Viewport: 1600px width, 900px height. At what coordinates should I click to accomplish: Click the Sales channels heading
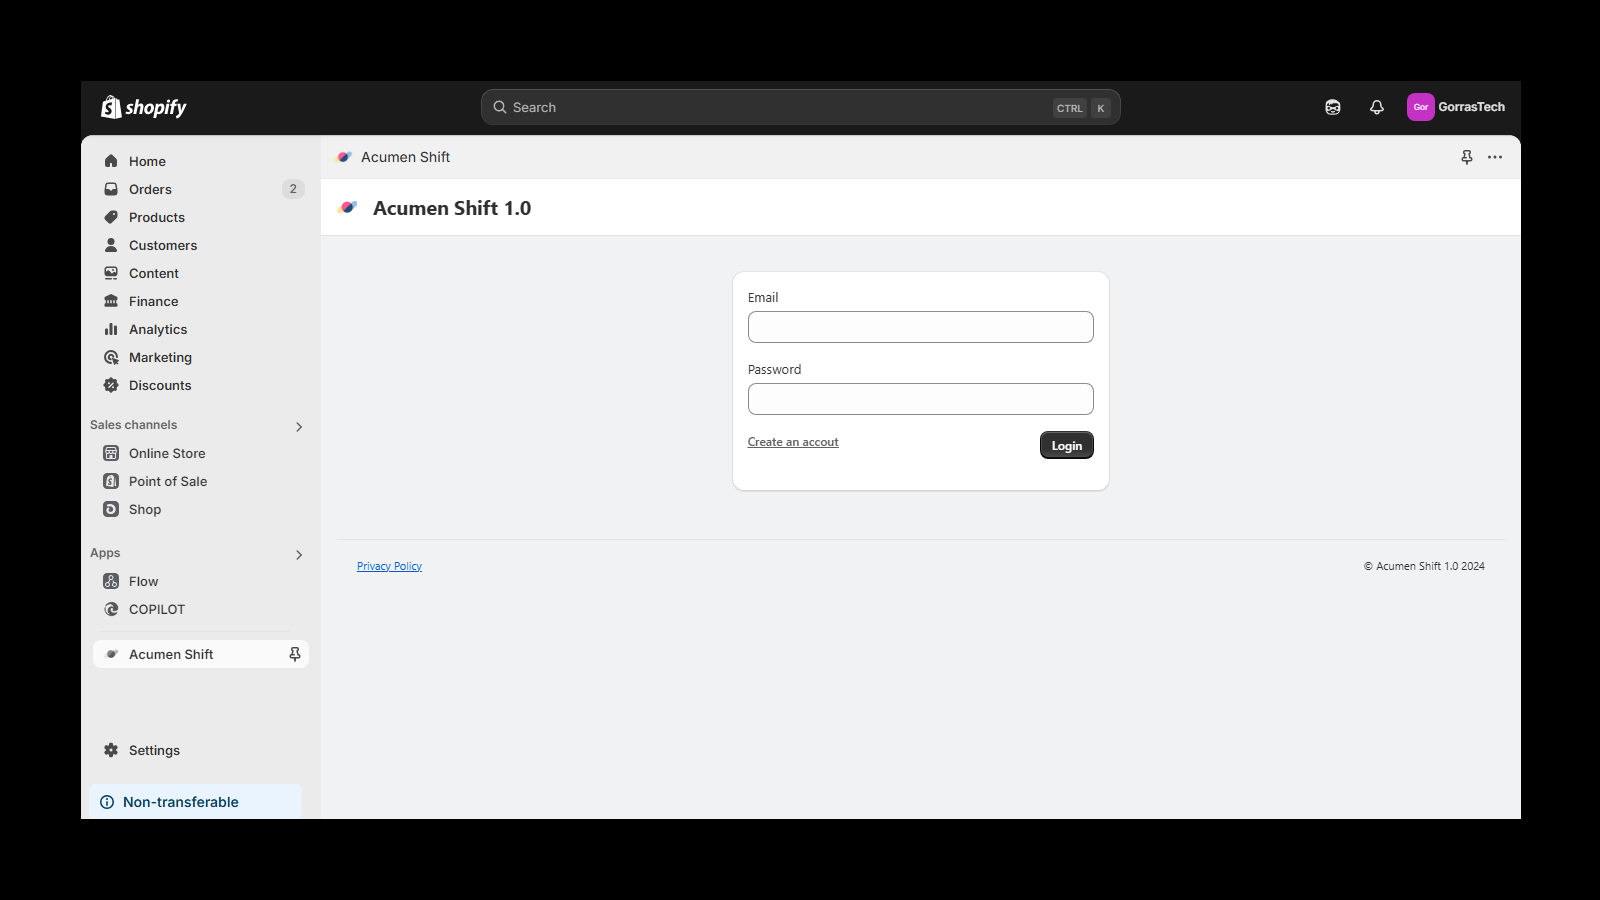[x=133, y=425]
